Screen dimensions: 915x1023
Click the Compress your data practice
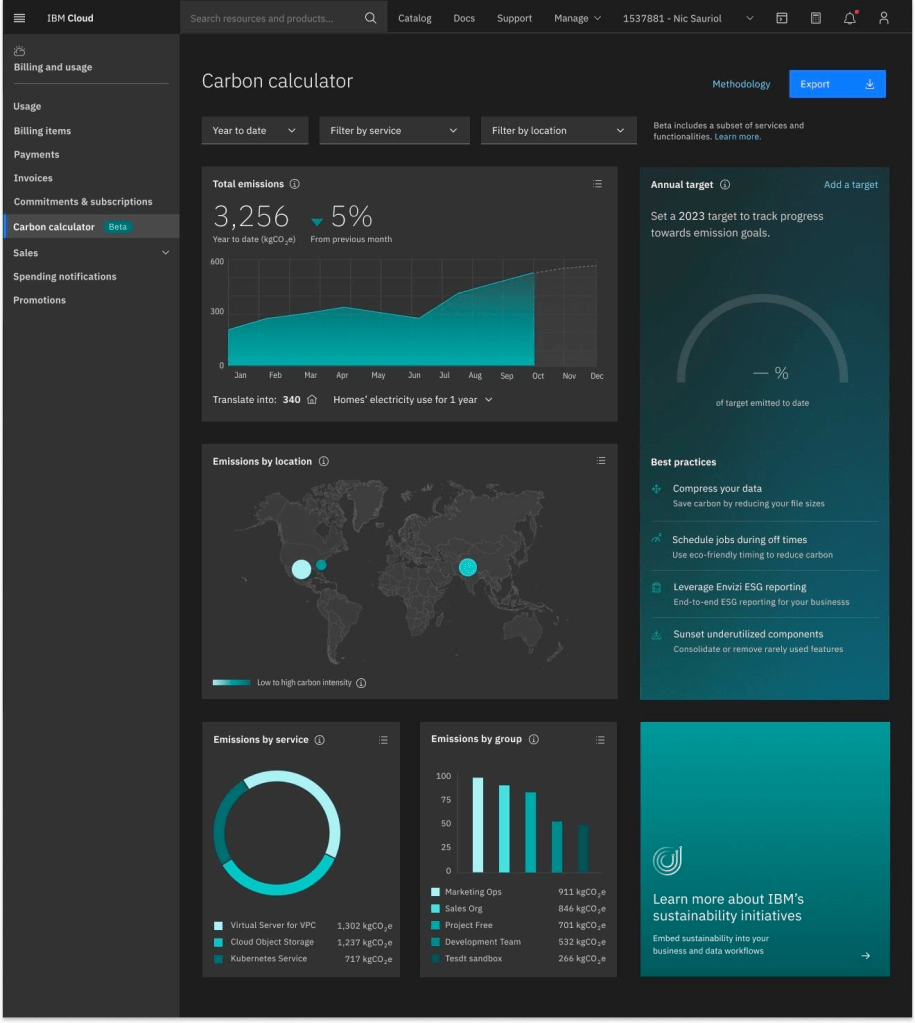tap(764, 496)
